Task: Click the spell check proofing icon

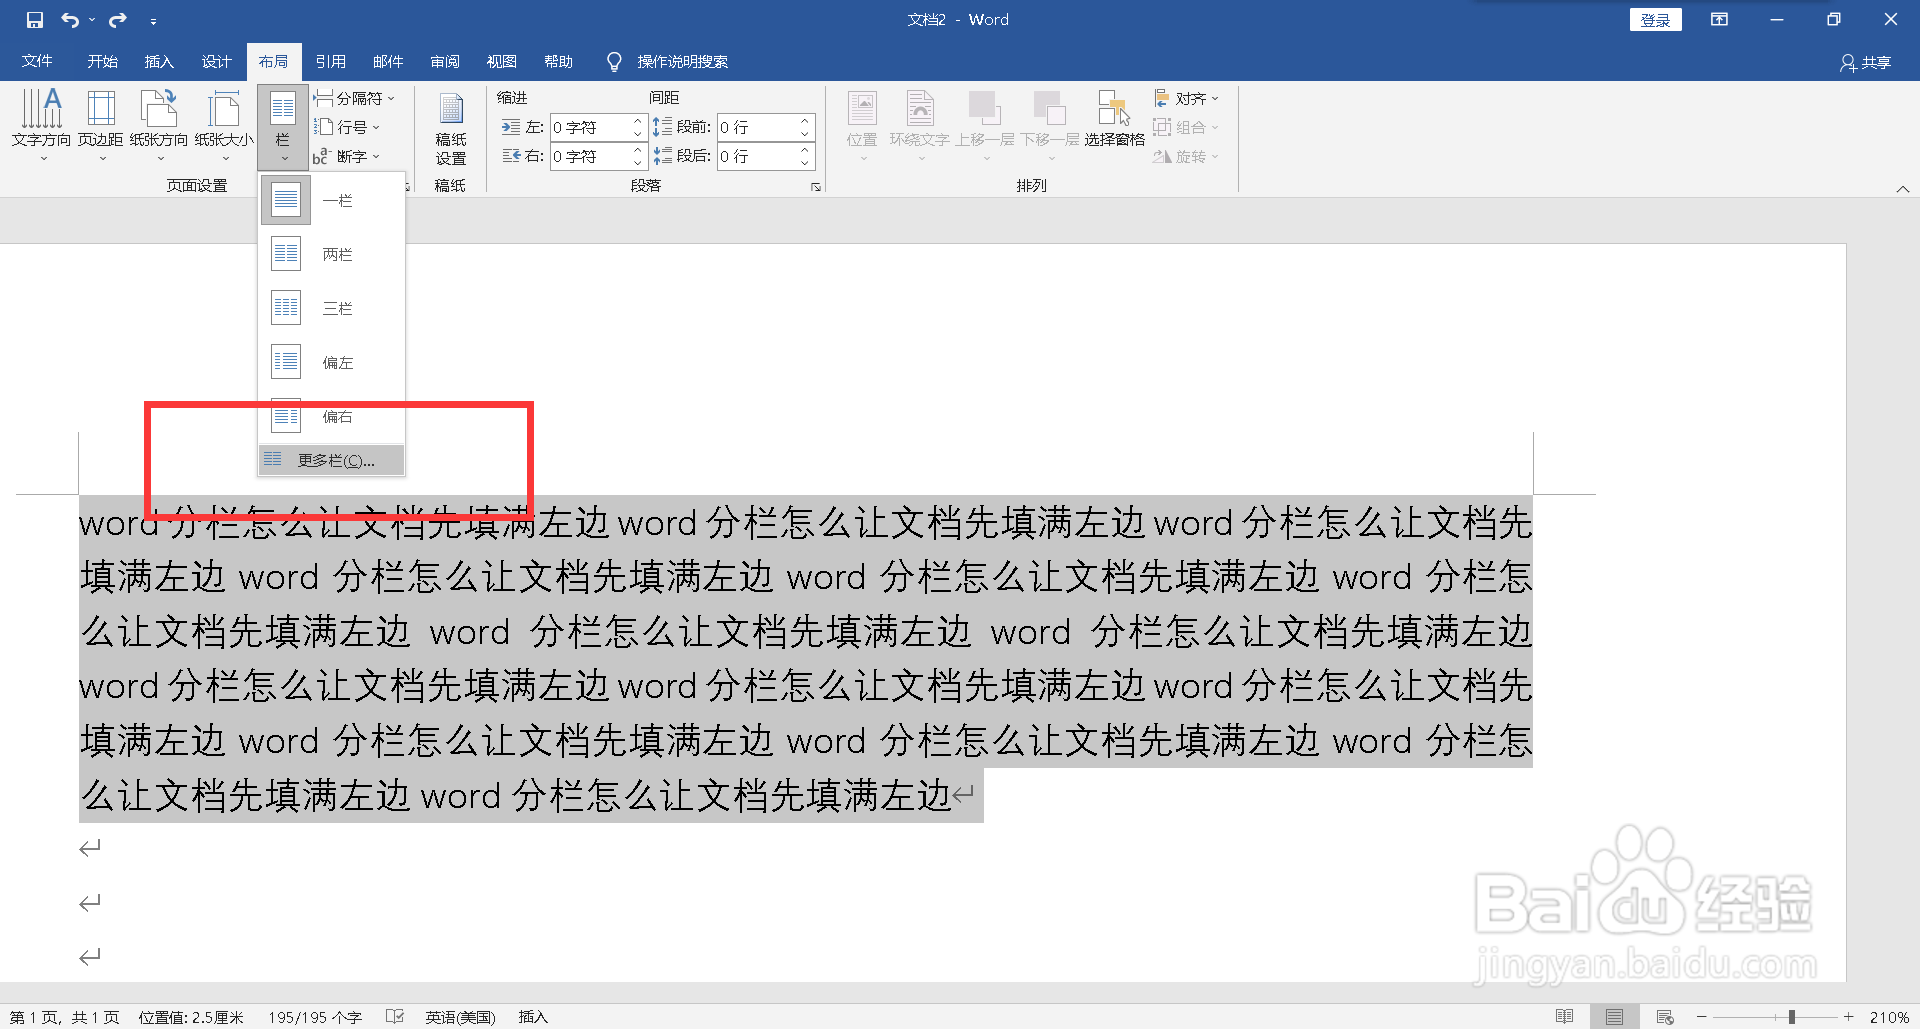Action: click(x=395, y=1017)
